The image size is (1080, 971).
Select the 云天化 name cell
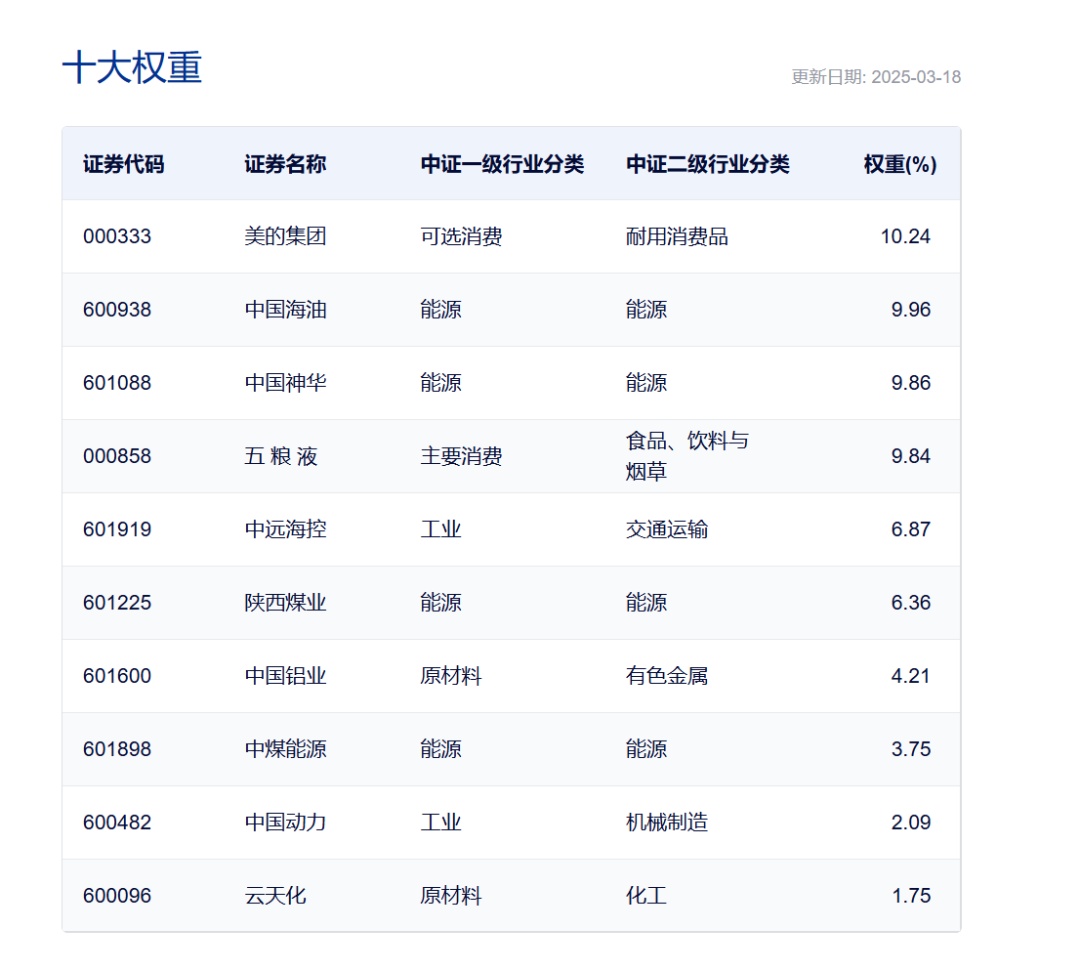[275, 895]
